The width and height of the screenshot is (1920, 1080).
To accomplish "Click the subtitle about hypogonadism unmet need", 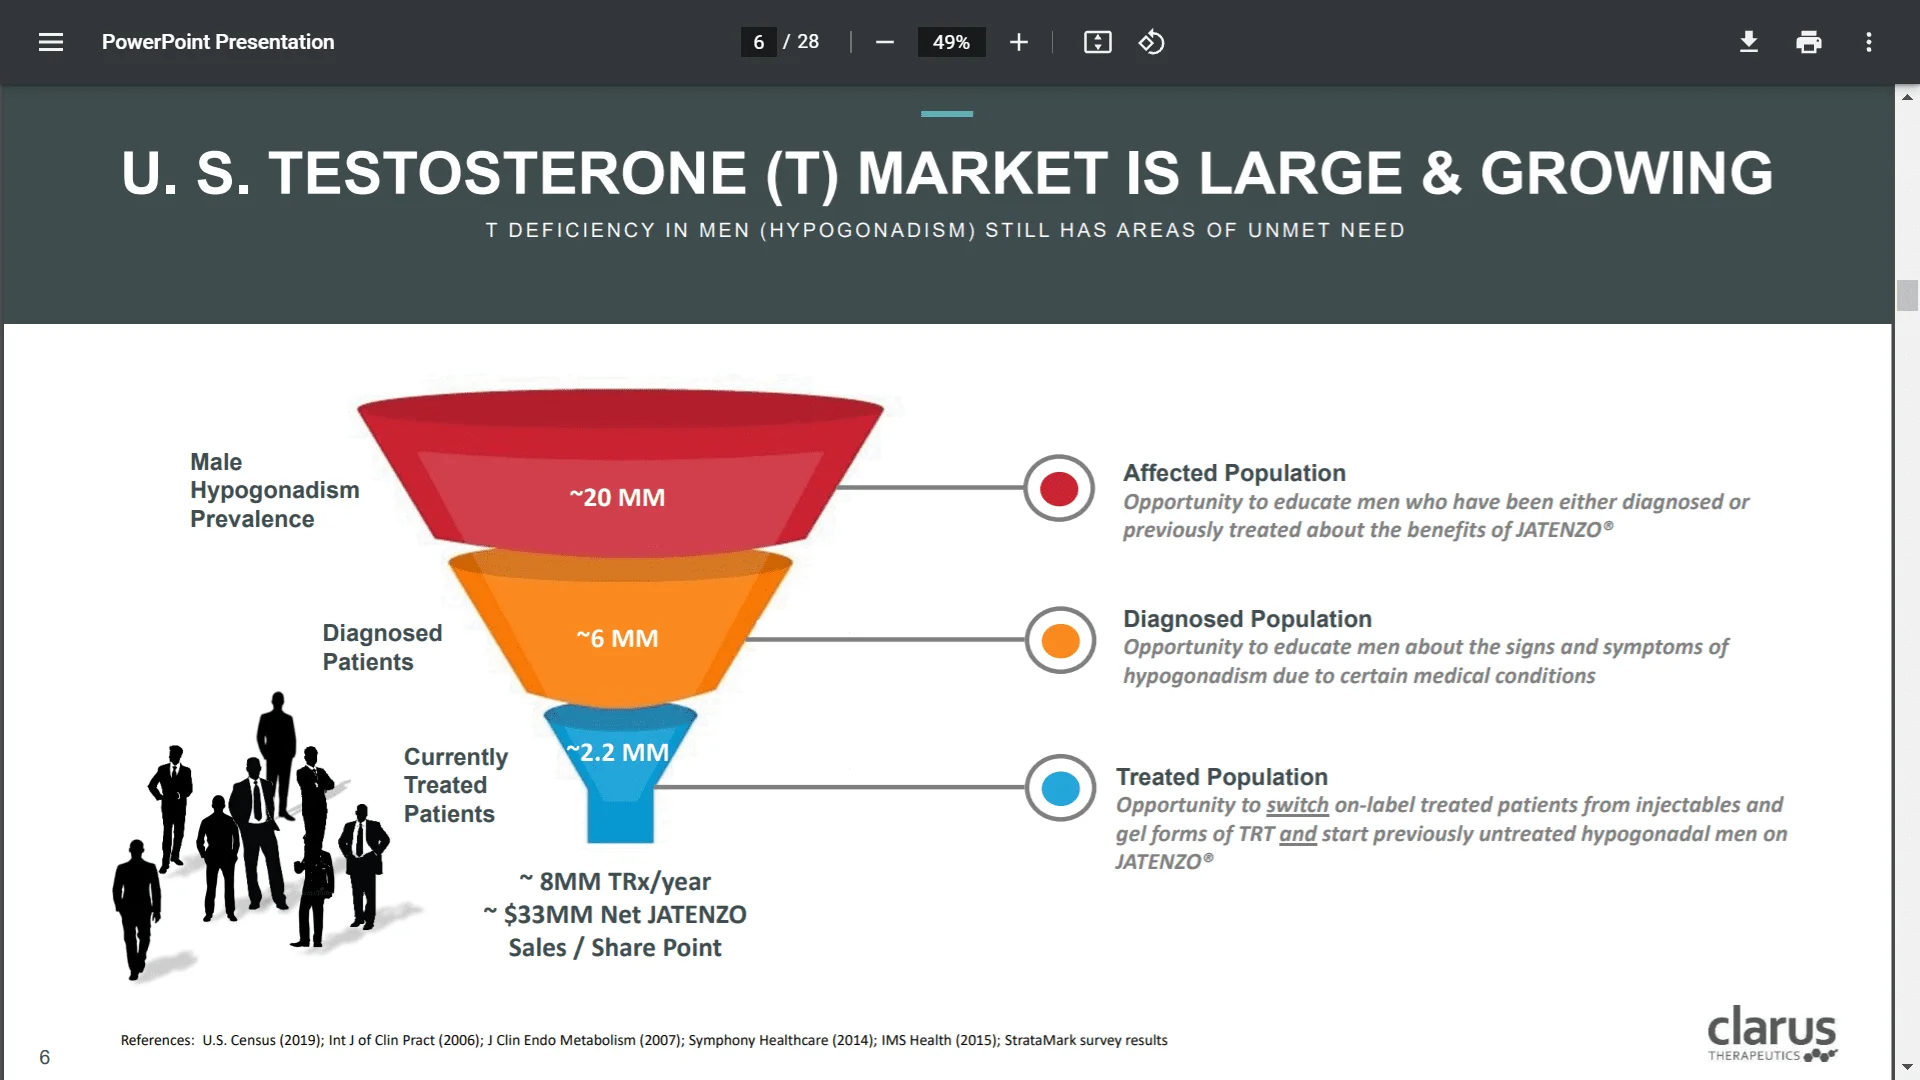I will pyautogui.click(x=945, y=230).
